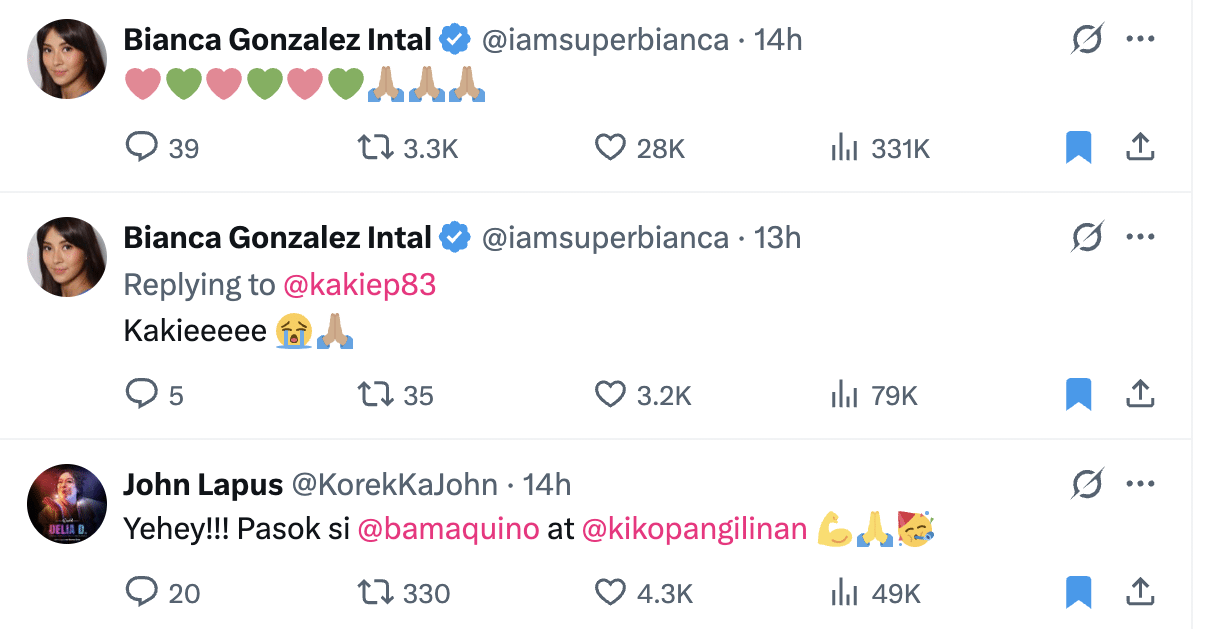Screen dimensions: 1205x629
Task: Open the more options menu on the top tweet
Action: point(1139,39)
